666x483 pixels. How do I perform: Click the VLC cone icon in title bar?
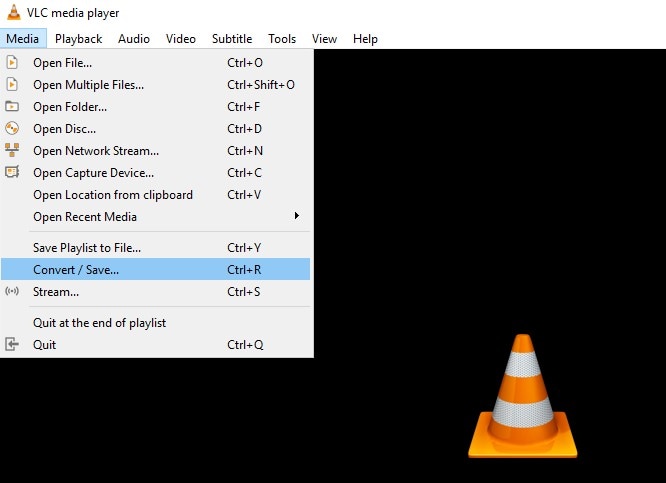[x=14, y=12]
